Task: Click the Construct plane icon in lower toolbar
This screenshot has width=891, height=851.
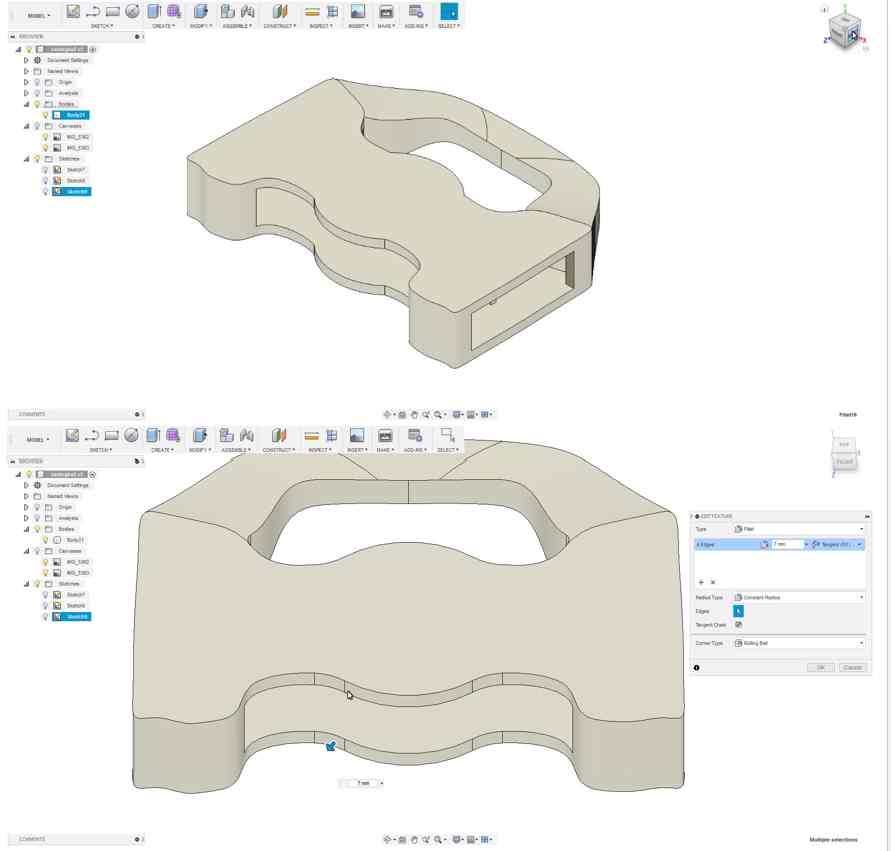Action: pos(278,436)
